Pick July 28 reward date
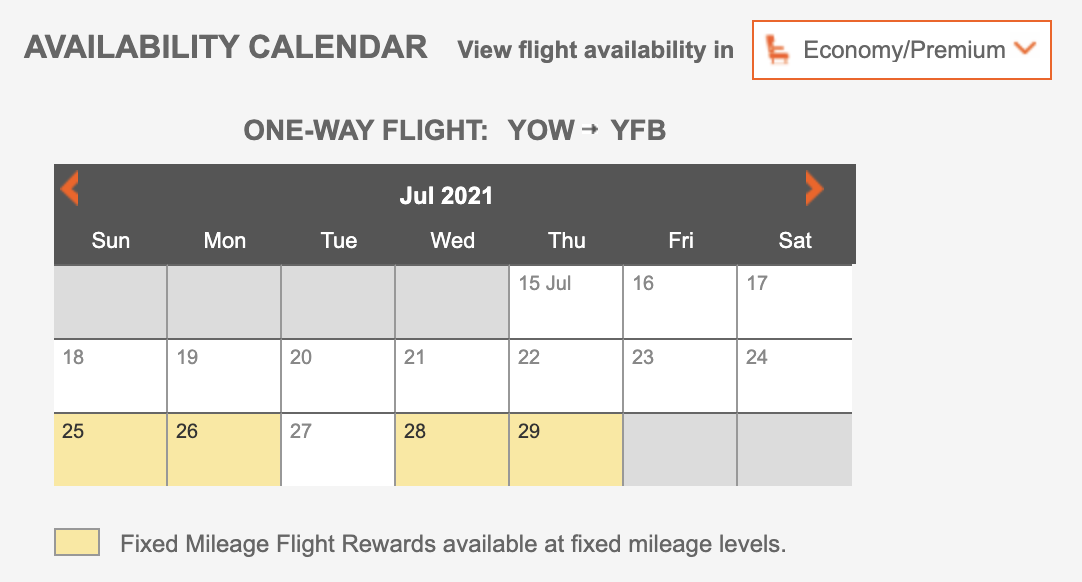The height and width of the screenshot is (582, 1082). tap(452, 449)
